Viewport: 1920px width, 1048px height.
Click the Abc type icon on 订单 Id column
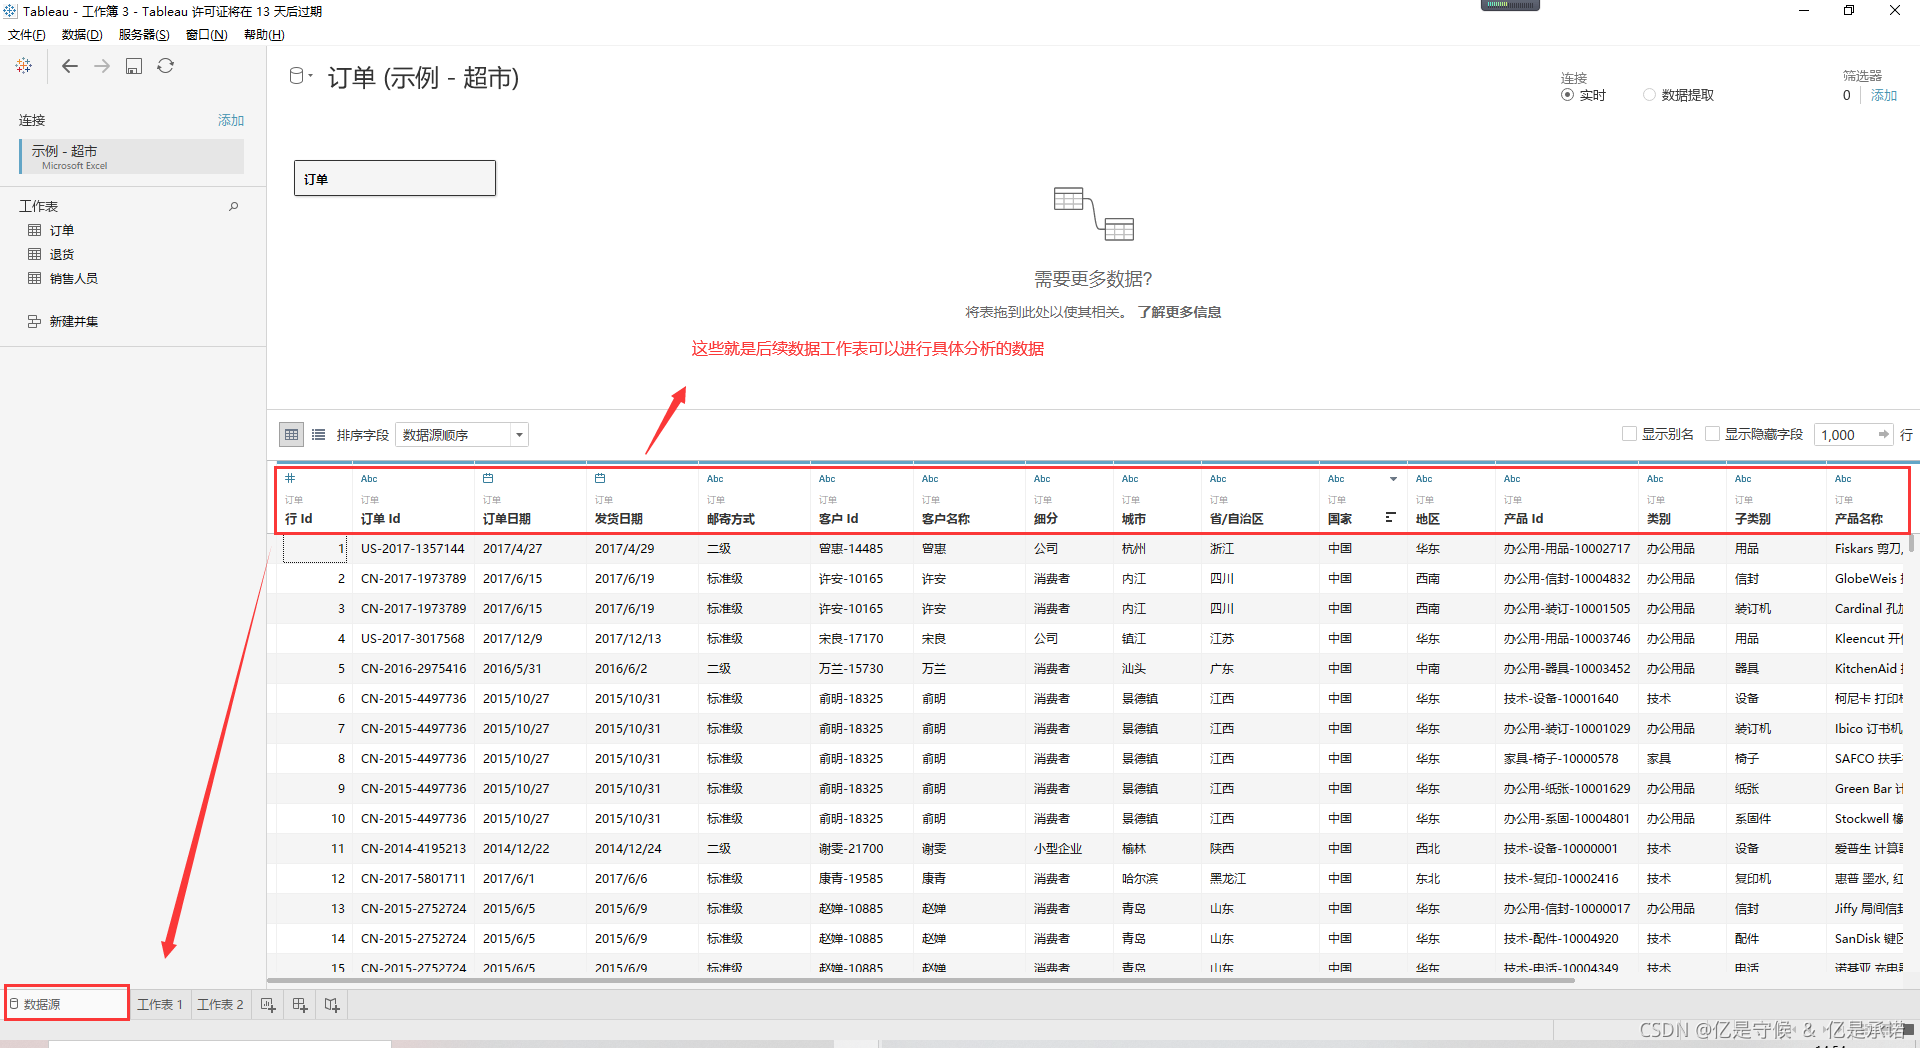pyautogui.click(x=369, y=478)
